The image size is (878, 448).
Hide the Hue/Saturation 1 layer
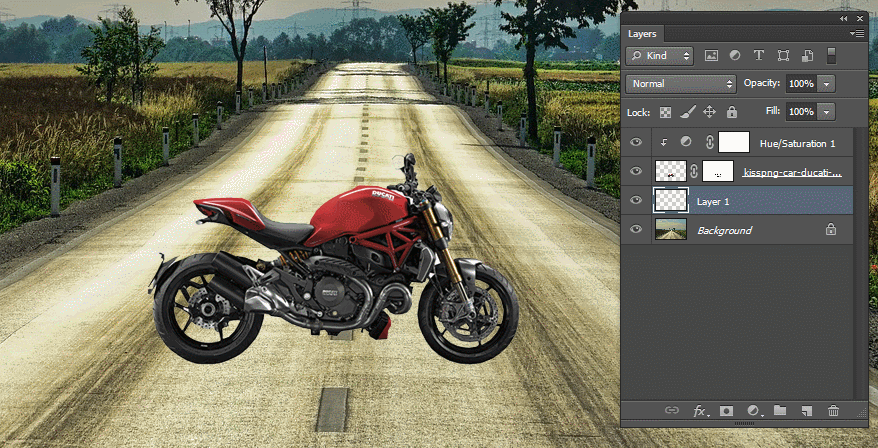pyautogui.click(x=636, y=142)
